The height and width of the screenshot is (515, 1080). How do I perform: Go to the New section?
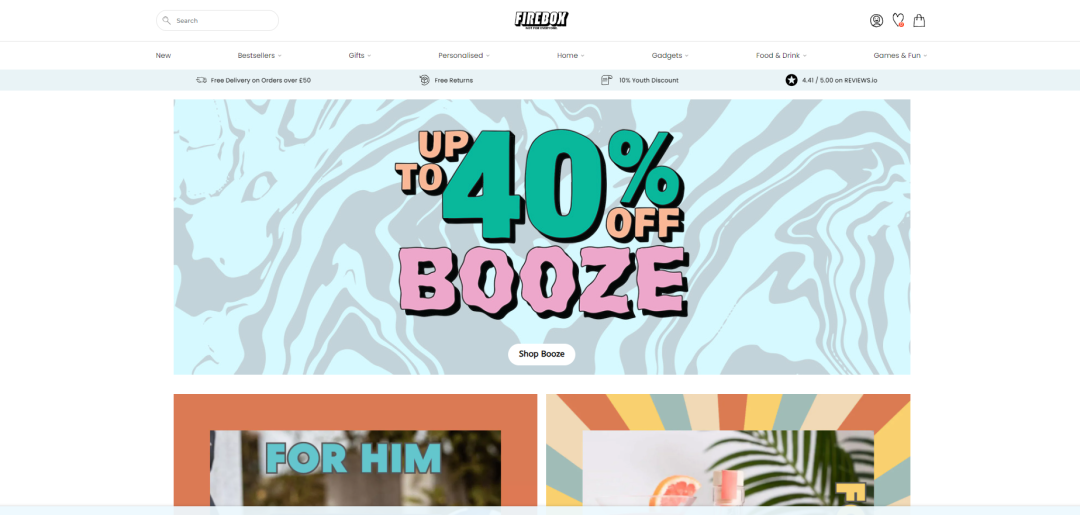(x=163, y=56)
